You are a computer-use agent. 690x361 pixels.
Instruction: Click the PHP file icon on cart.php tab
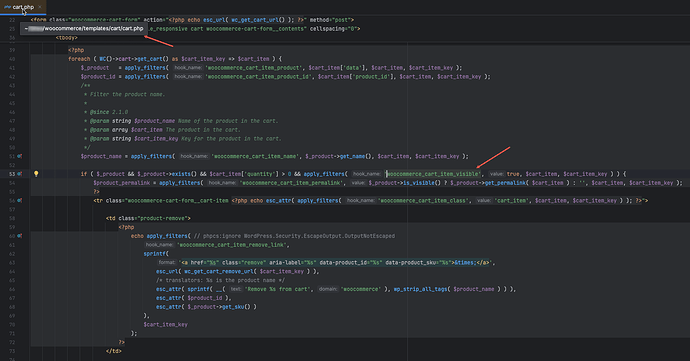[x=7, y=7]
